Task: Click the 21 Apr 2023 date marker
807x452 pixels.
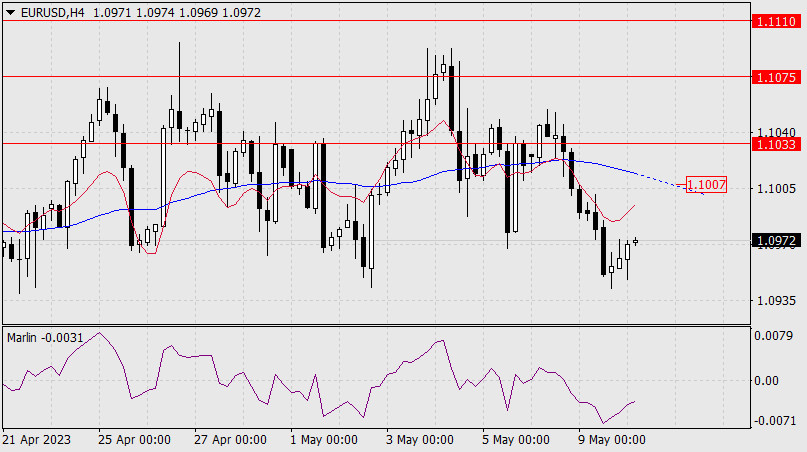Action: [36, 440]
